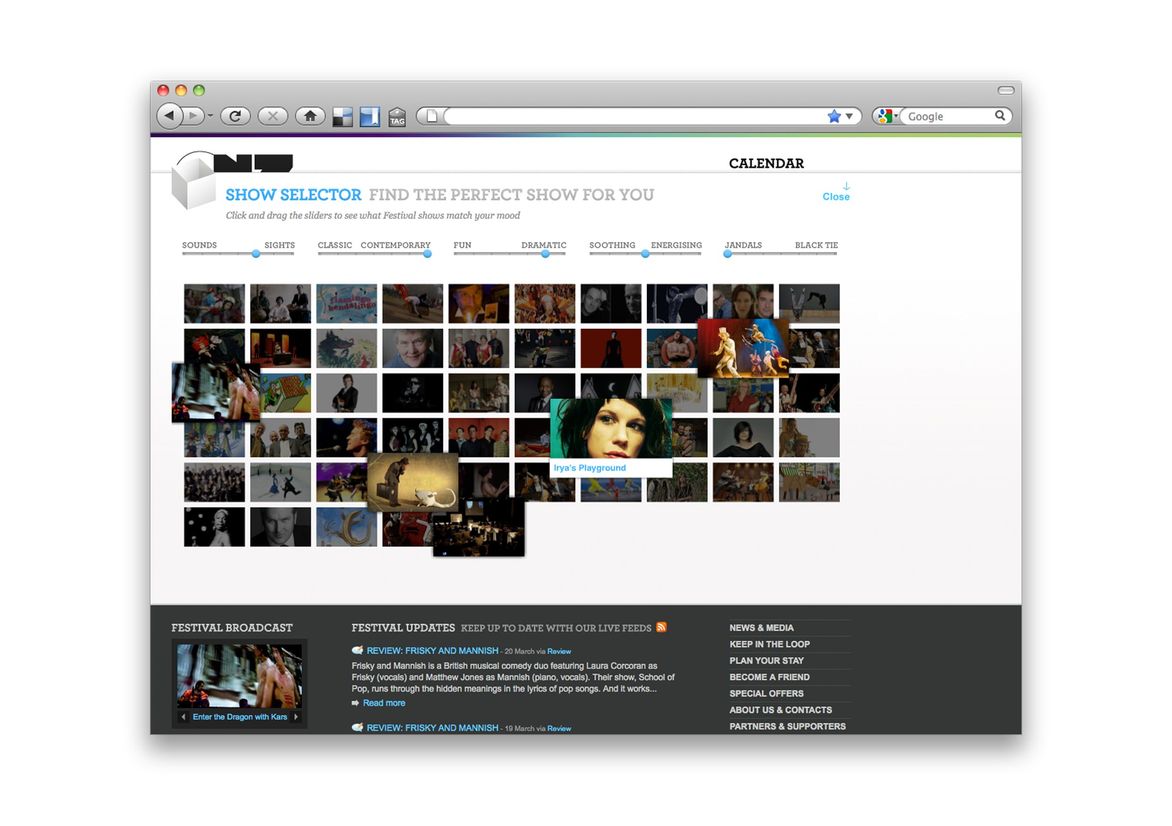Open the bookmark dropdown arrow in address bar
The width and height of the screenshot is (1172, 826).
[x=849, y=117]
